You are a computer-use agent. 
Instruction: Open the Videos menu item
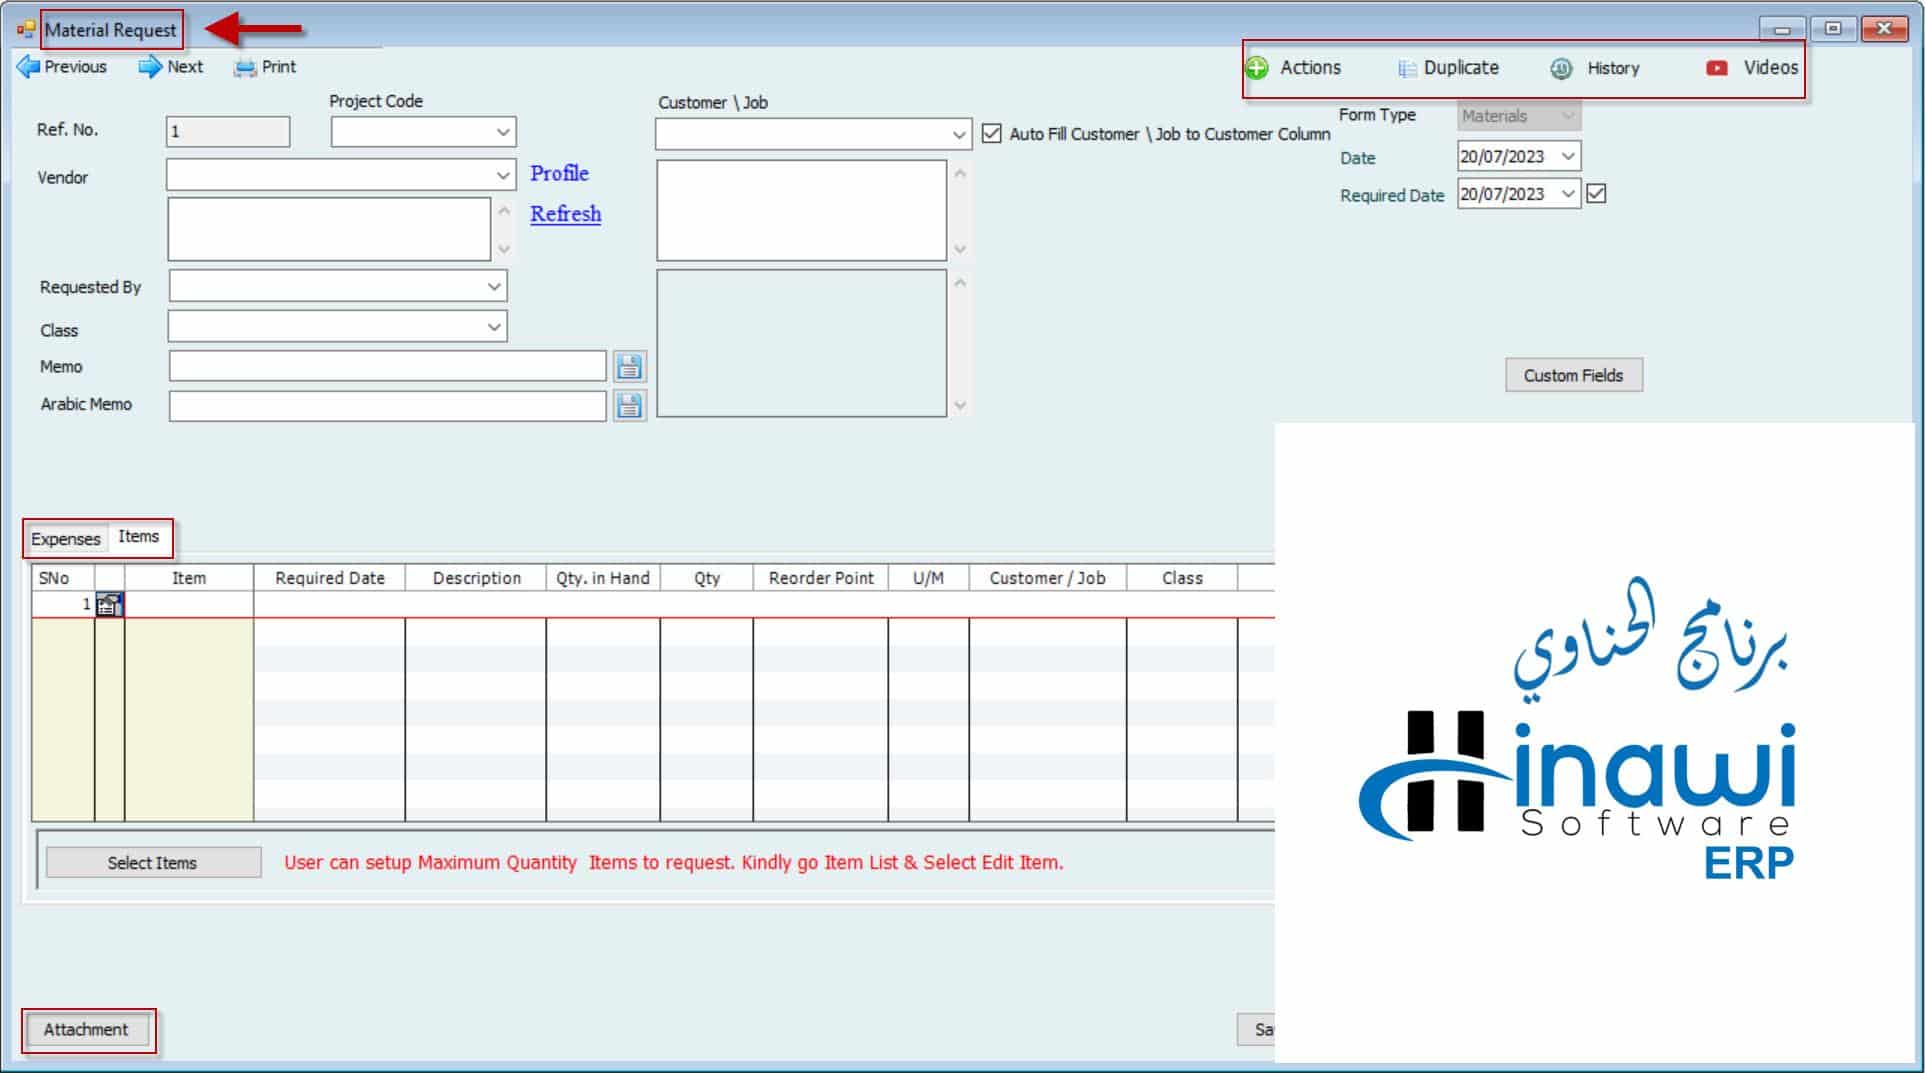click(1770, 68)
